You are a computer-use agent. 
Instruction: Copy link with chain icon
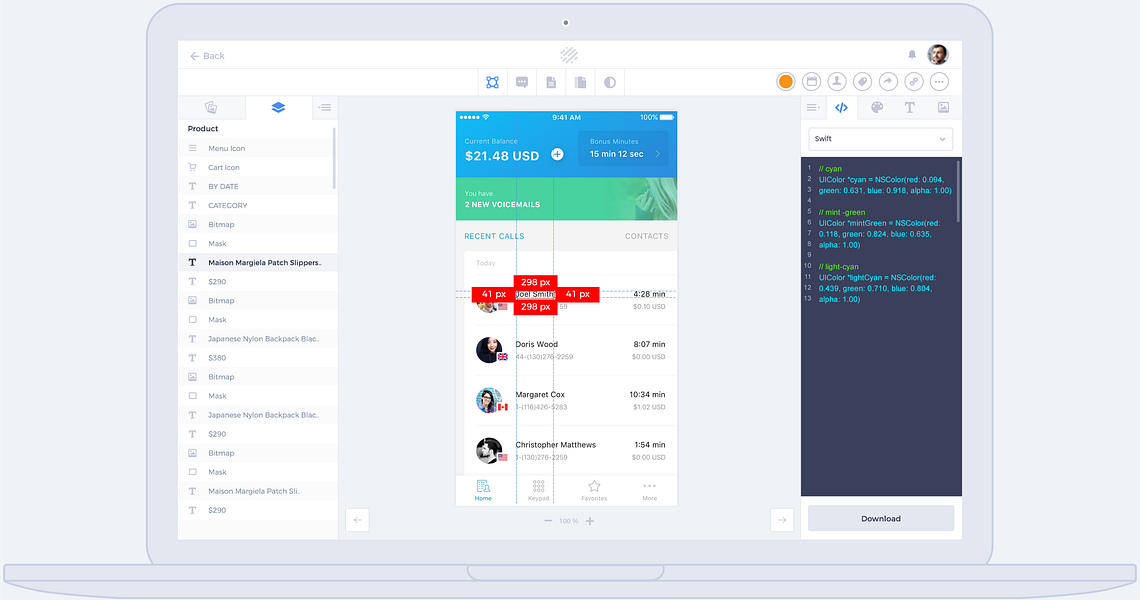[914, 81]
